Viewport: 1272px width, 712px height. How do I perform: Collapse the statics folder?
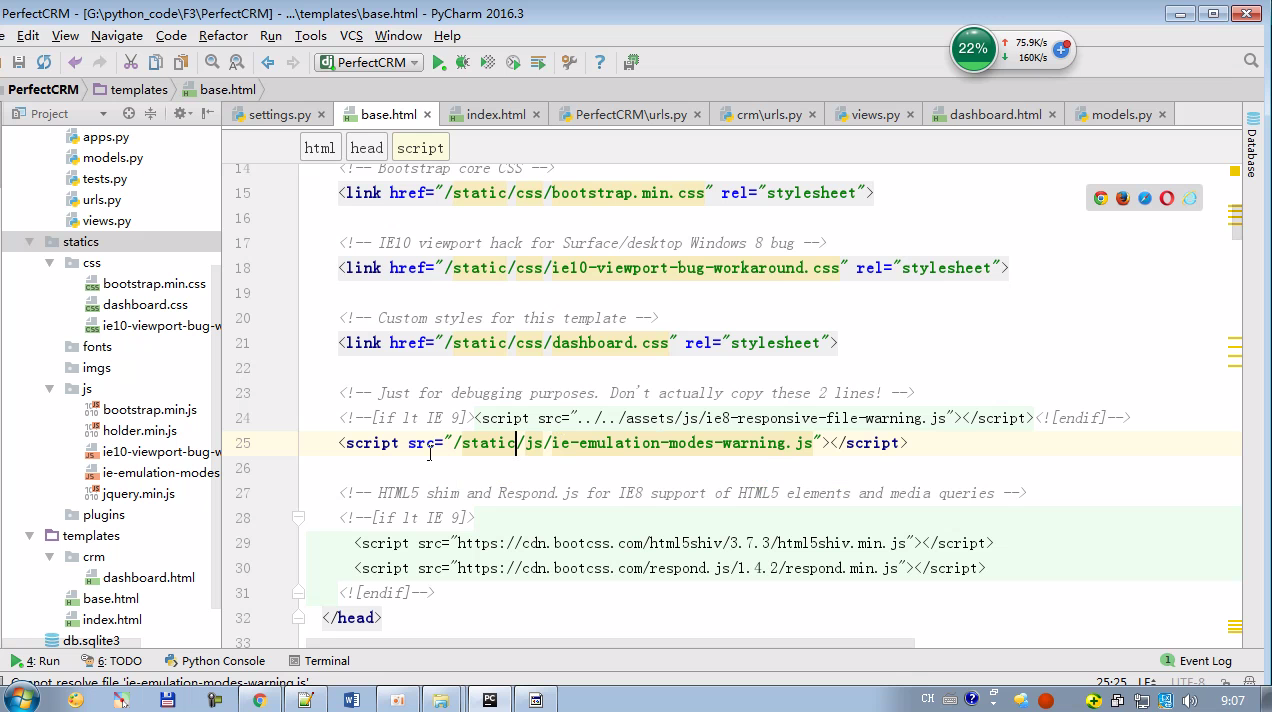point(30,242)
